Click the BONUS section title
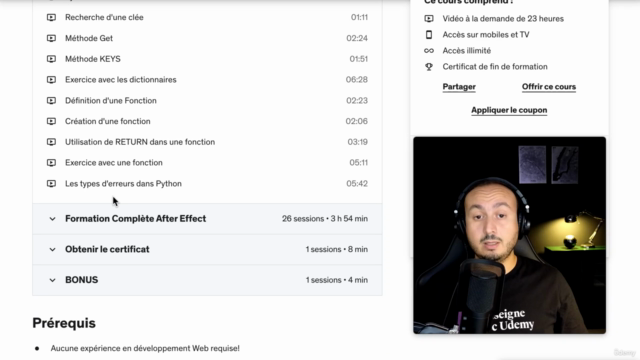 pyautogui.click(x=82, y=280)
